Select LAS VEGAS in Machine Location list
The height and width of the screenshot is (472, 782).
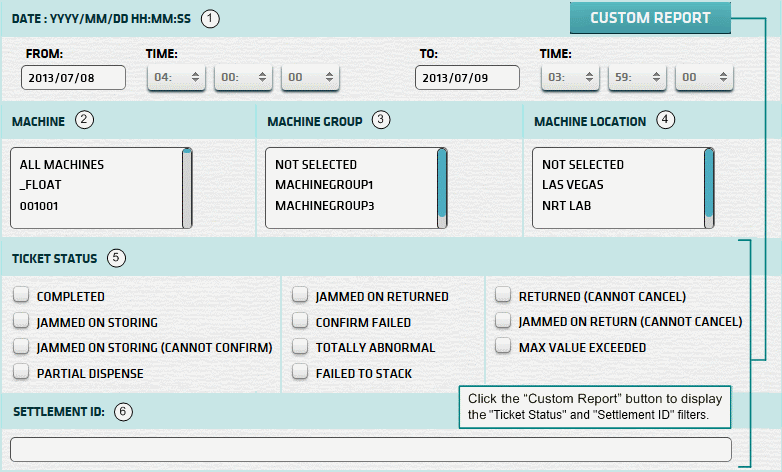[573, 185]
